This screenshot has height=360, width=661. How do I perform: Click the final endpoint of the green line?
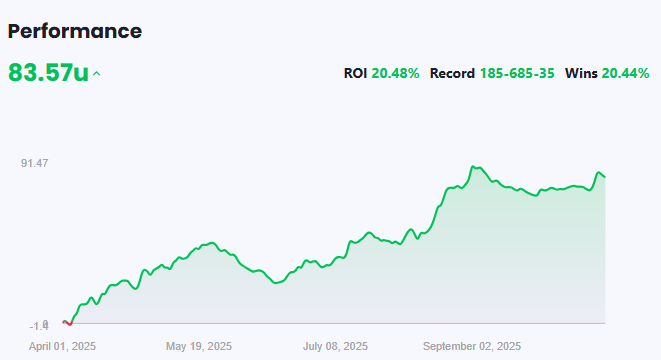coord(605,177)
